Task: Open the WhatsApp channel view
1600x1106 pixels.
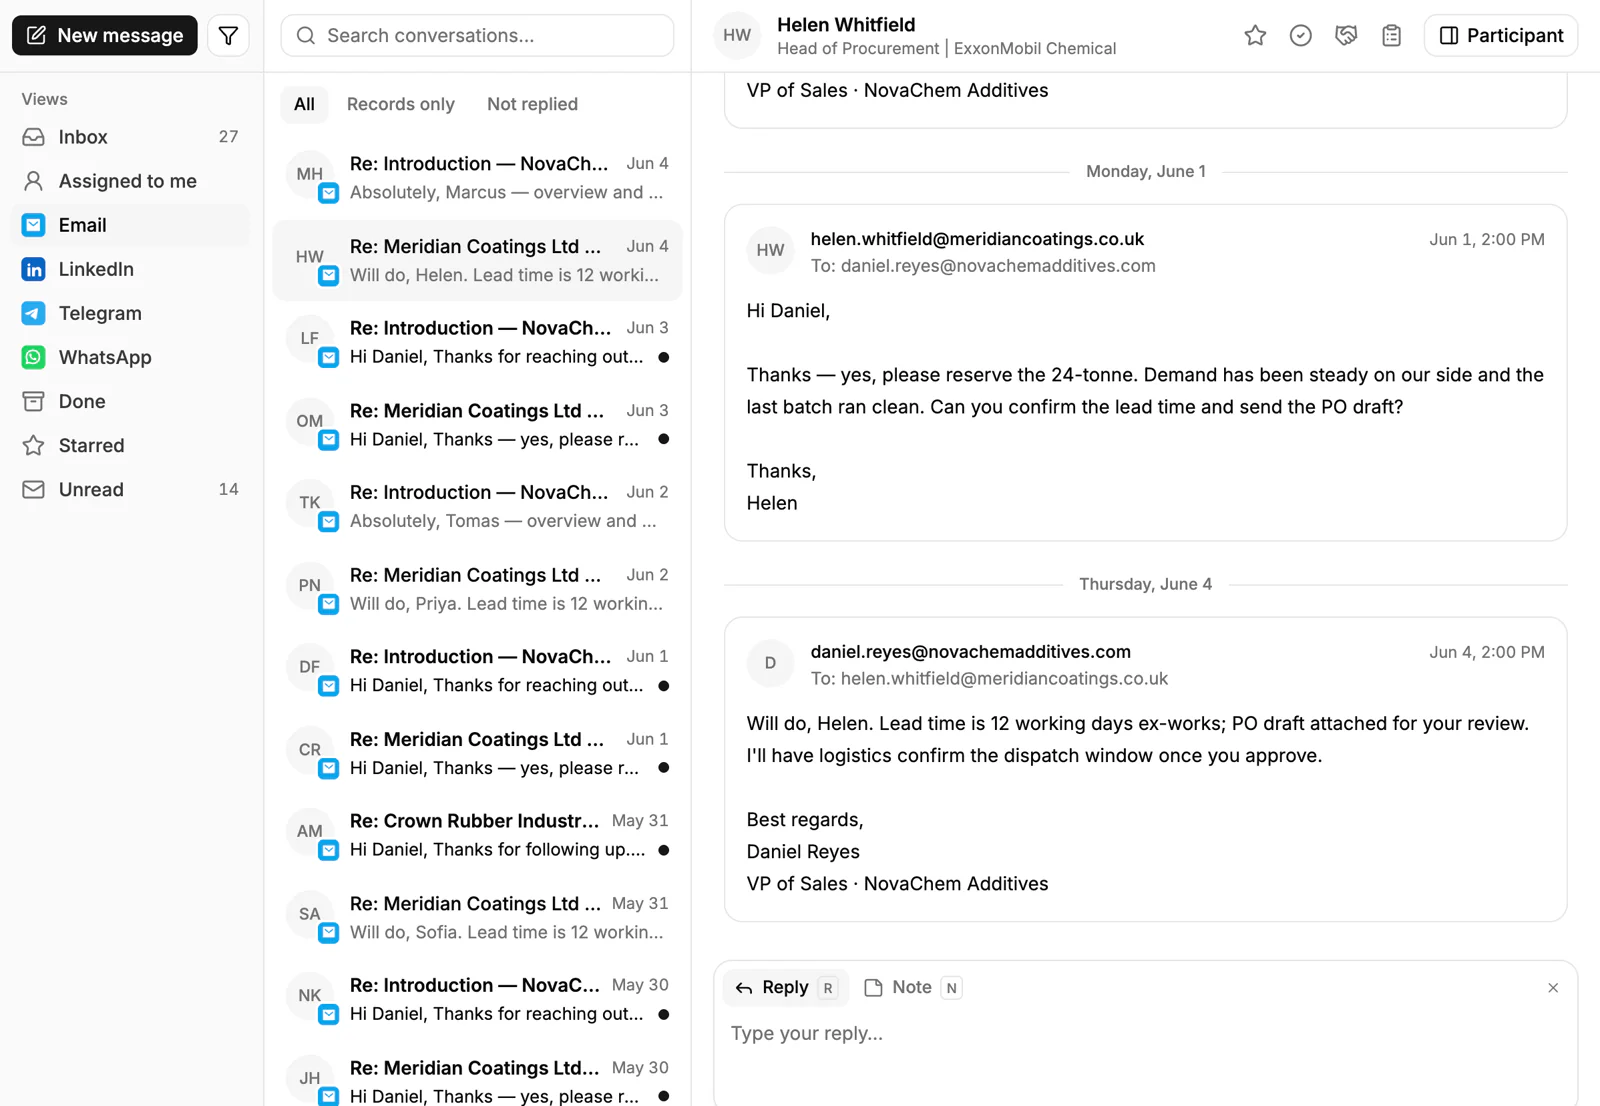Action: click(x=131, y=357)
